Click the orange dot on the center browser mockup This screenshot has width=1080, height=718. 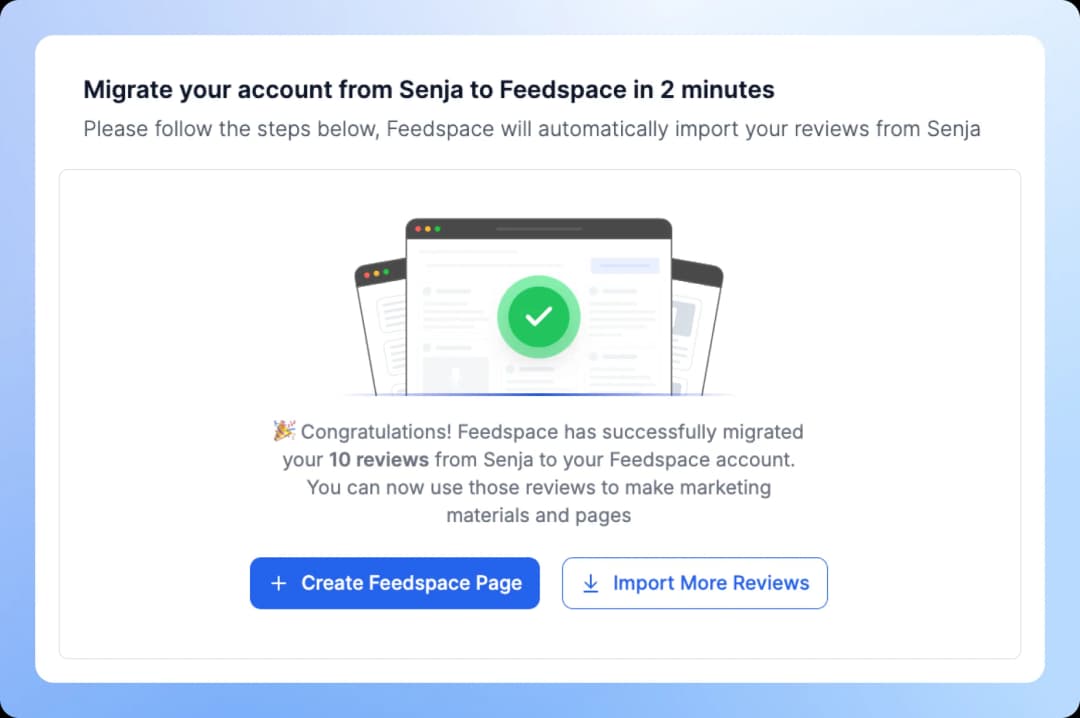[x=428, y=229]
